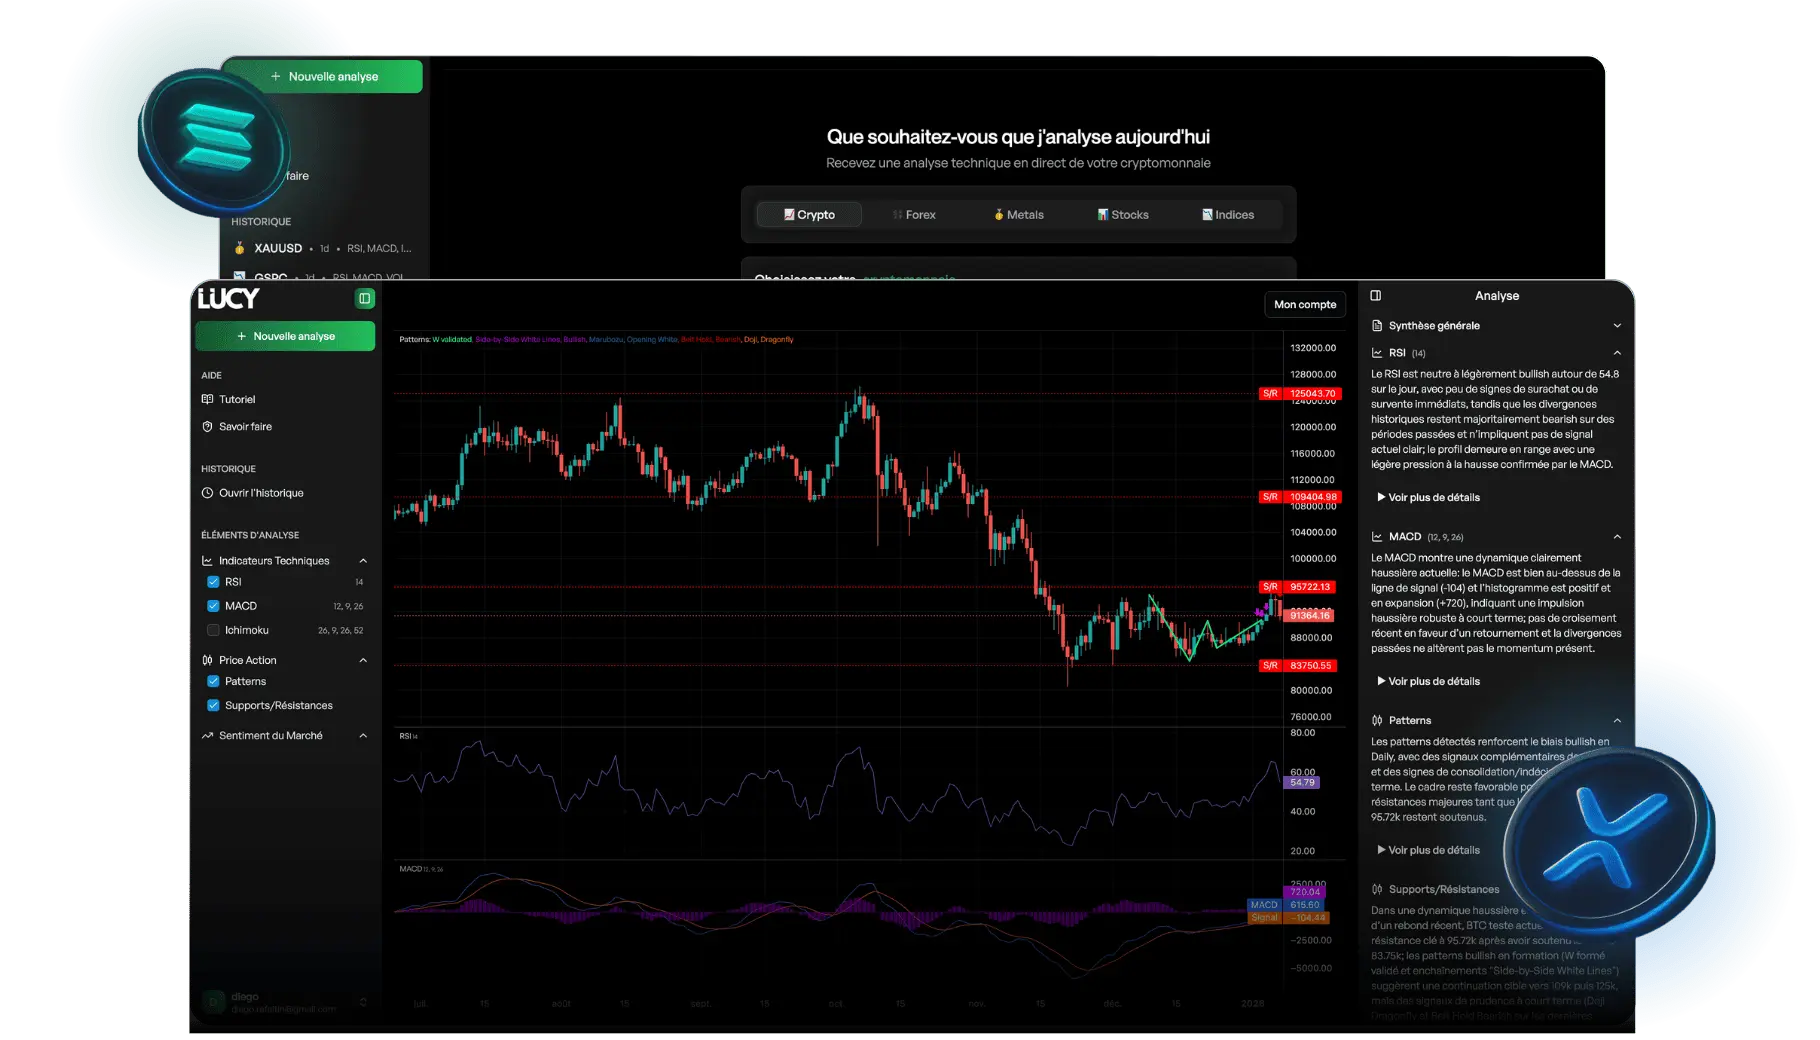Click the chart icon beside MACD (12, 9, 26) heading
Viewport: 1820px width, 1040px height.
coord(1377,537)
